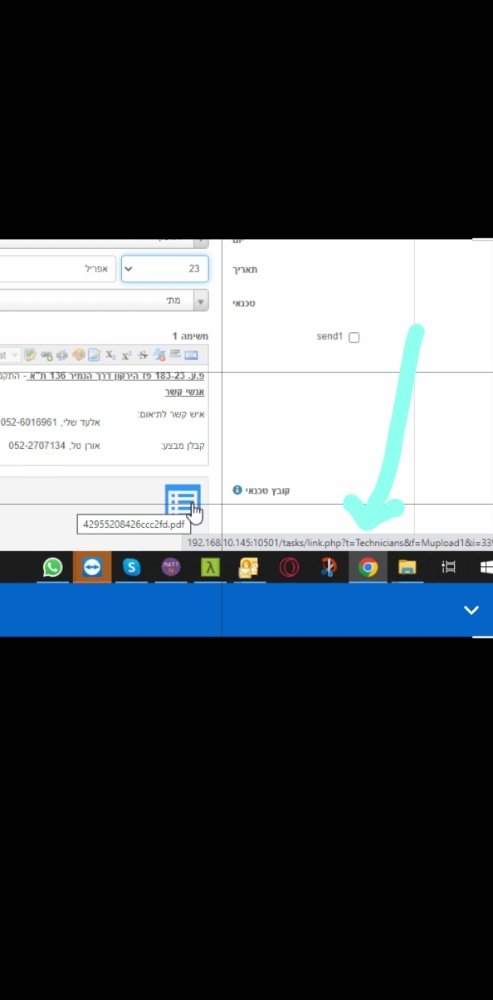
Task: Click the Task View taskbar button
Action: pos(448,567)
